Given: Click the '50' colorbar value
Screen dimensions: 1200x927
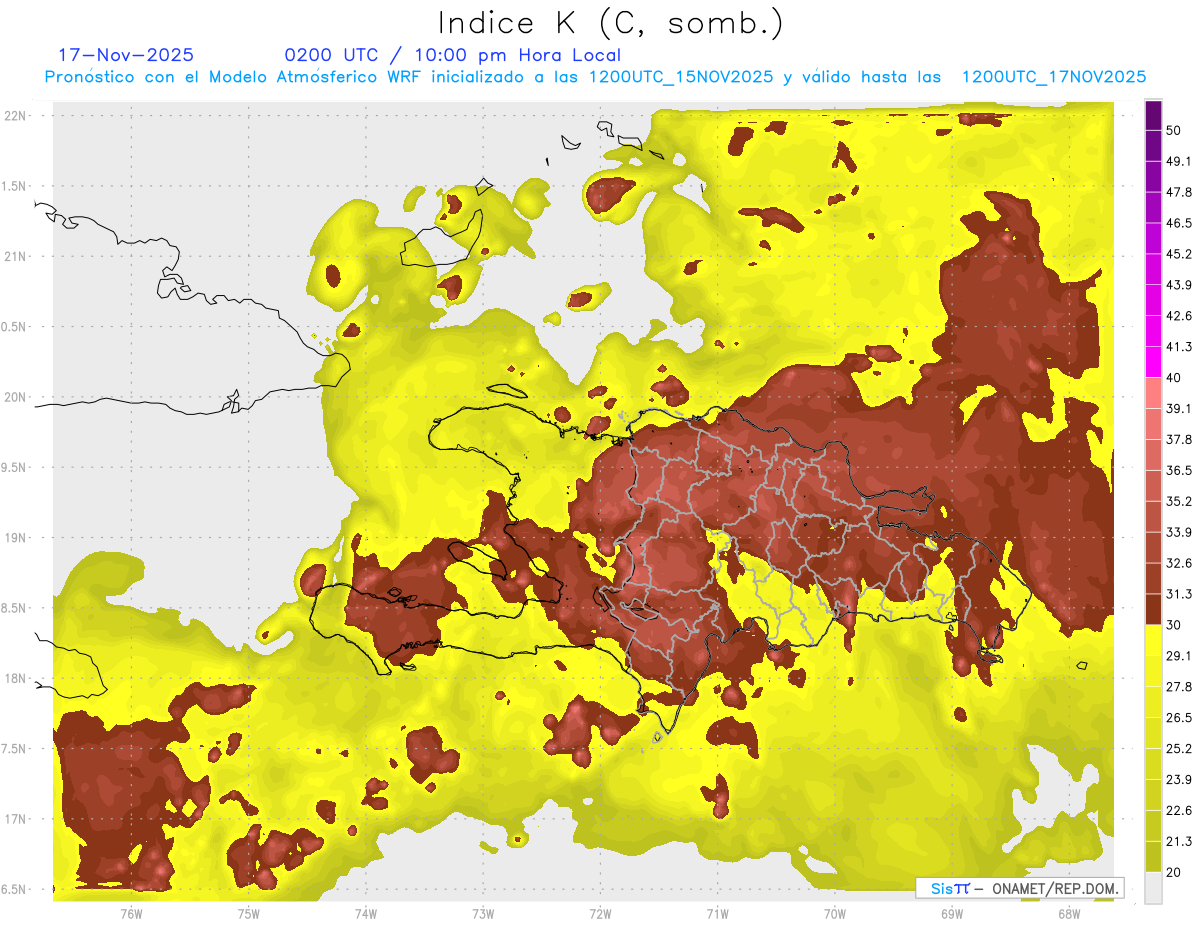Looking at the screenshot, I should click(x=1175, y=131).
